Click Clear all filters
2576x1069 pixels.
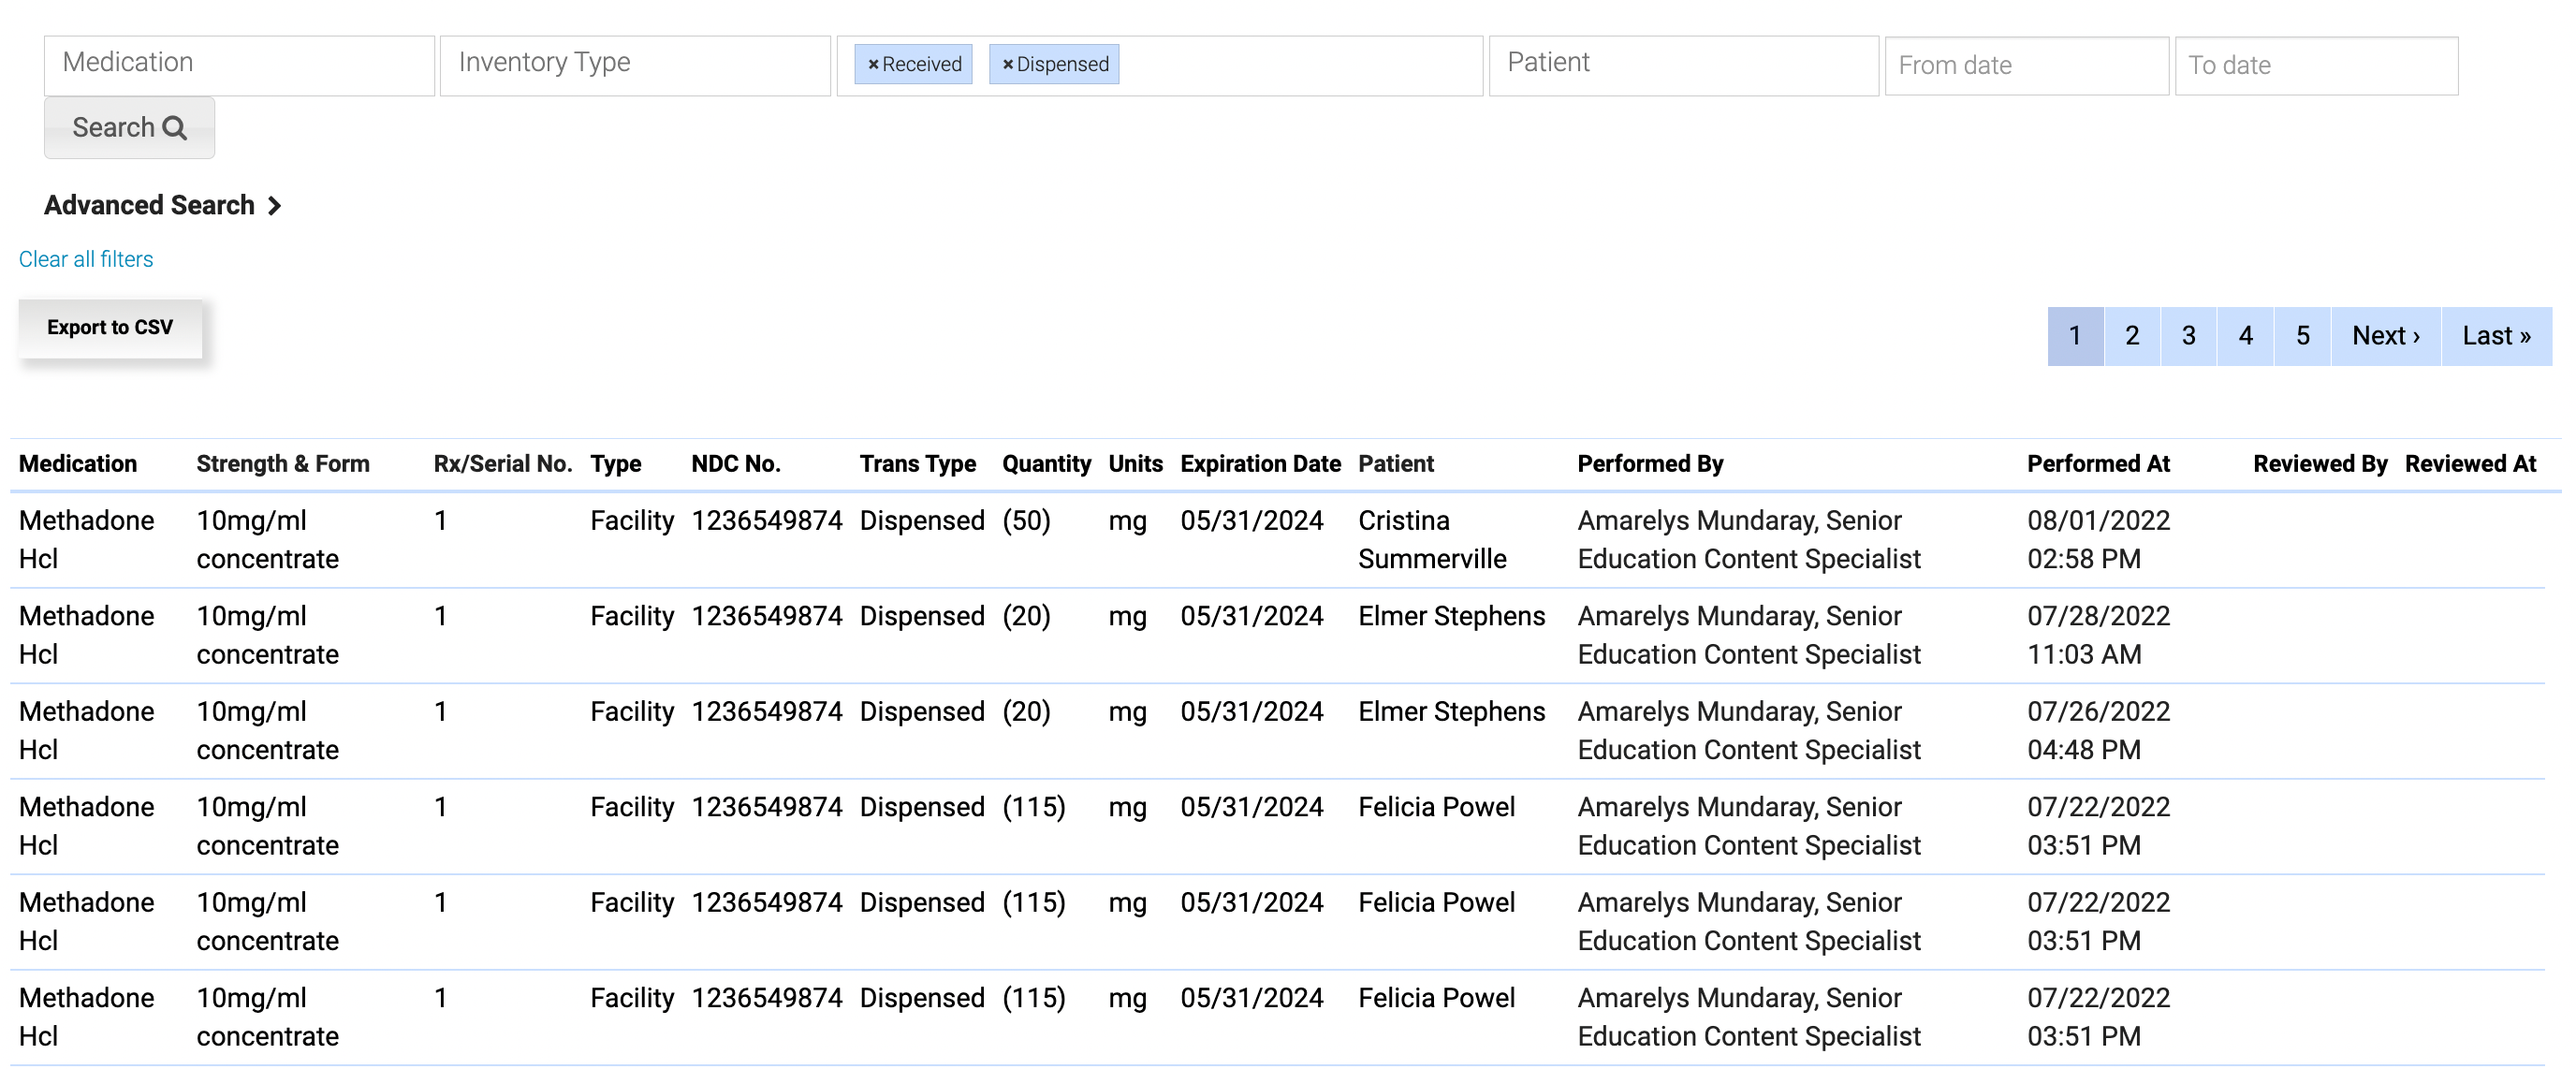click(x=85, y=259)
